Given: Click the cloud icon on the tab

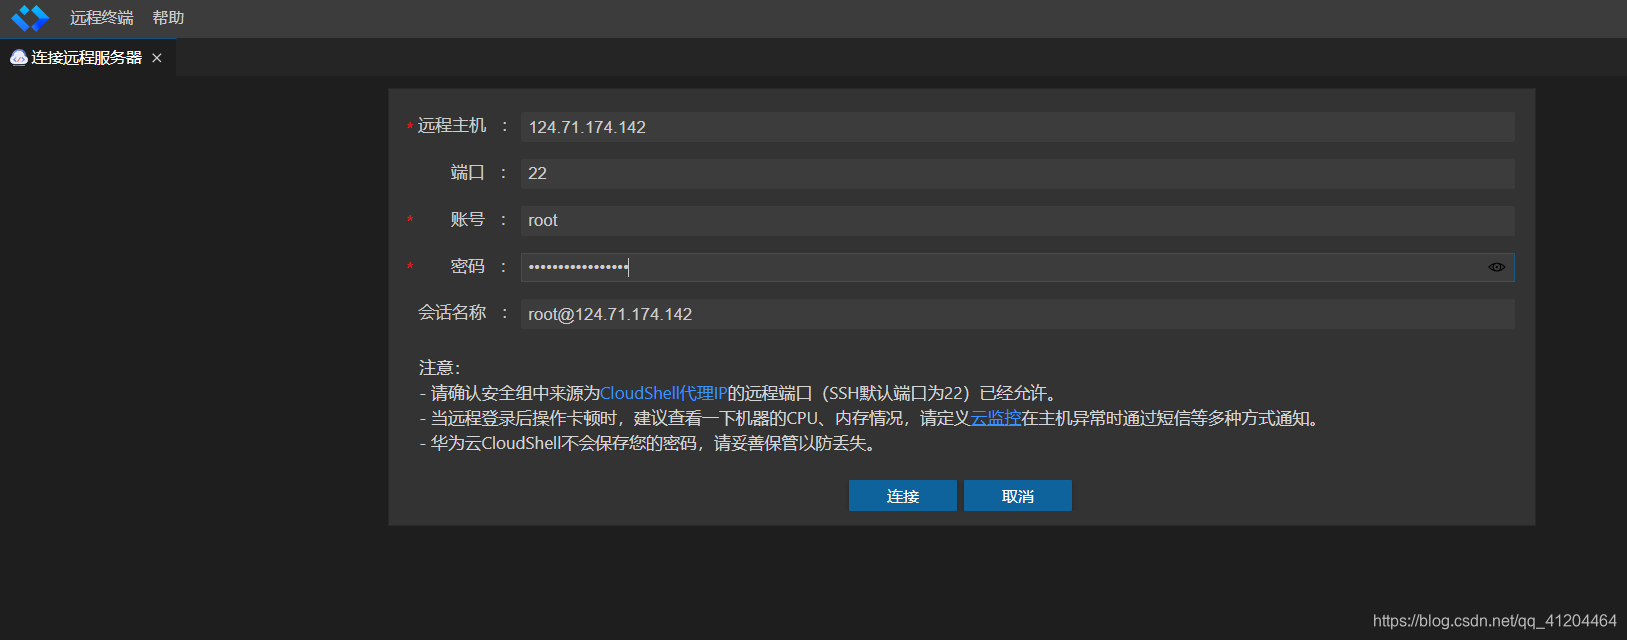Looking at the screenshot, I should point(19,58).
